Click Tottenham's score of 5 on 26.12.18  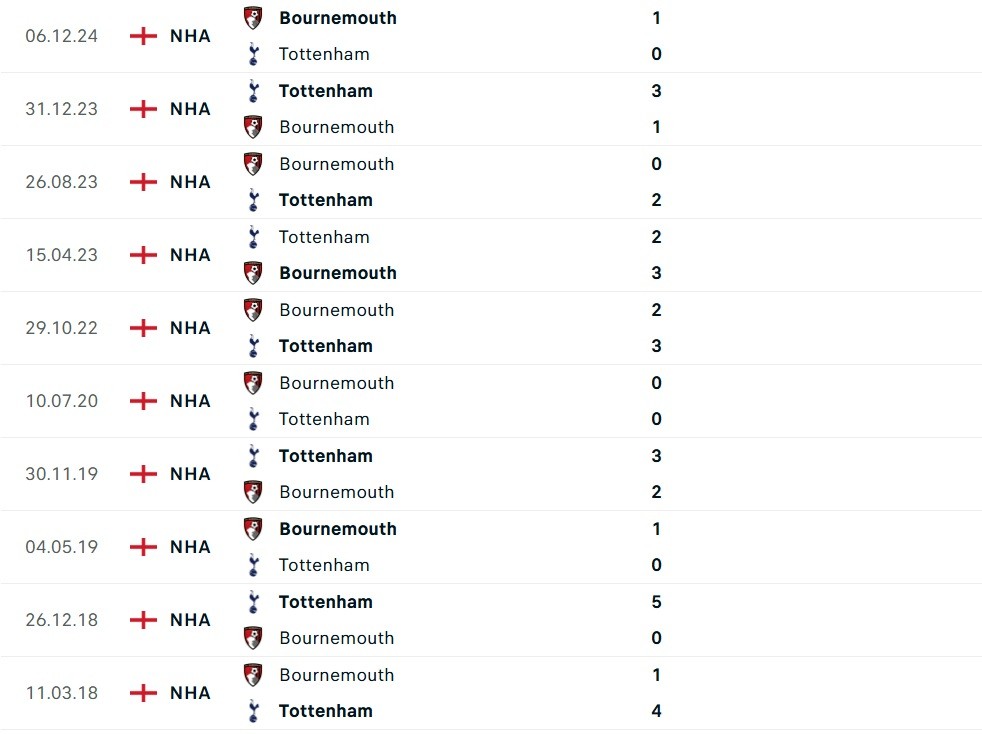click(x=656, y=602)
